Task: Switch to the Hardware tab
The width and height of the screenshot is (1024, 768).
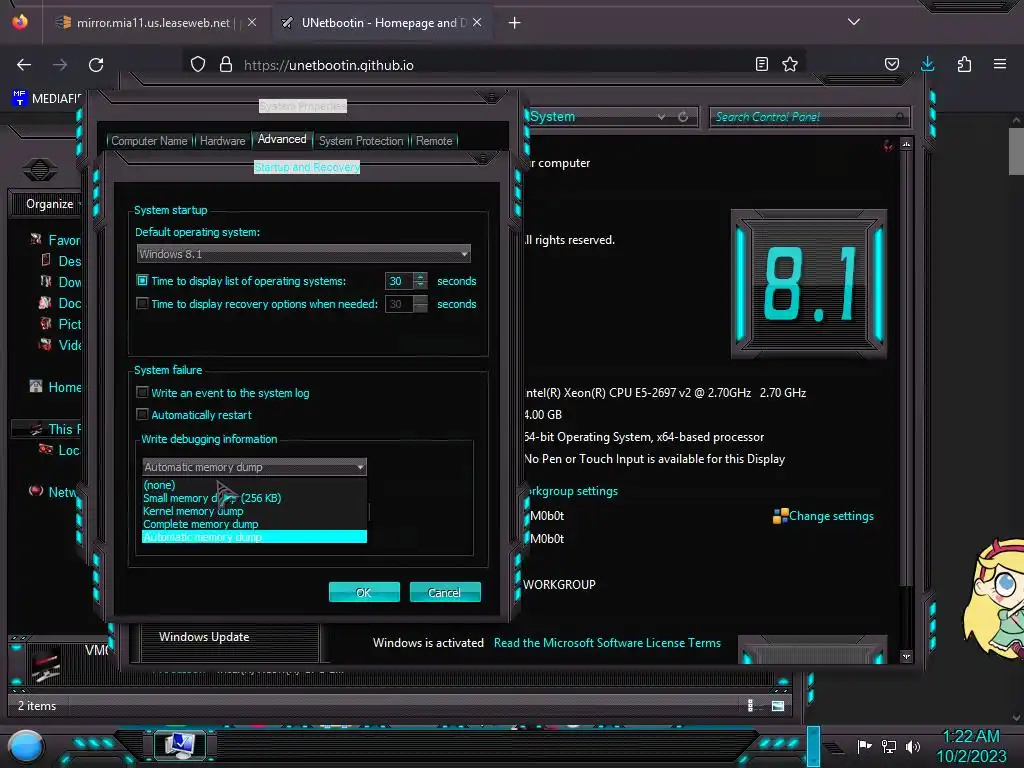Action: [x=222, y=141]
